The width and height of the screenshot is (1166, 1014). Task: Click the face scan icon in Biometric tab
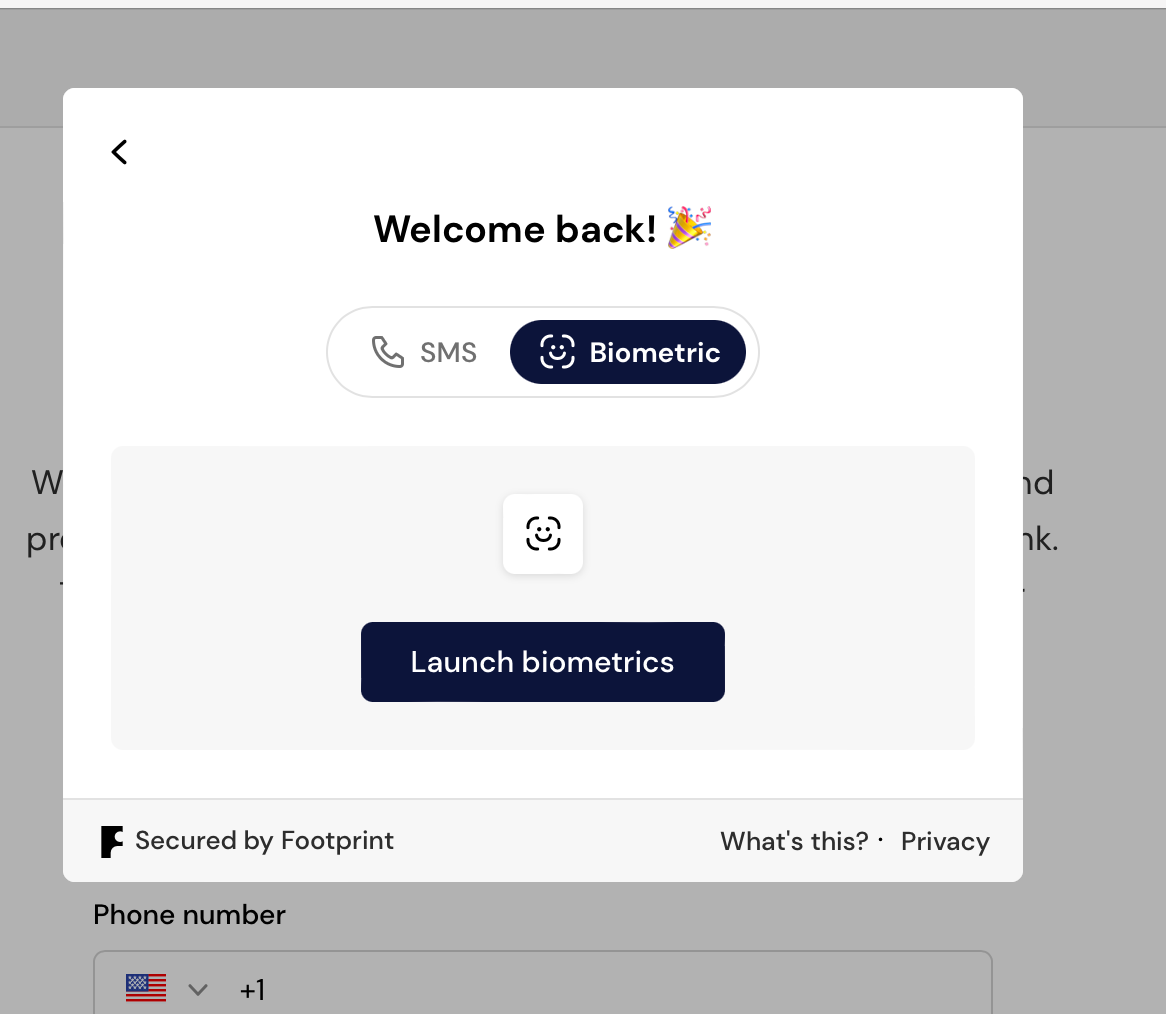(x=557, y=352)
